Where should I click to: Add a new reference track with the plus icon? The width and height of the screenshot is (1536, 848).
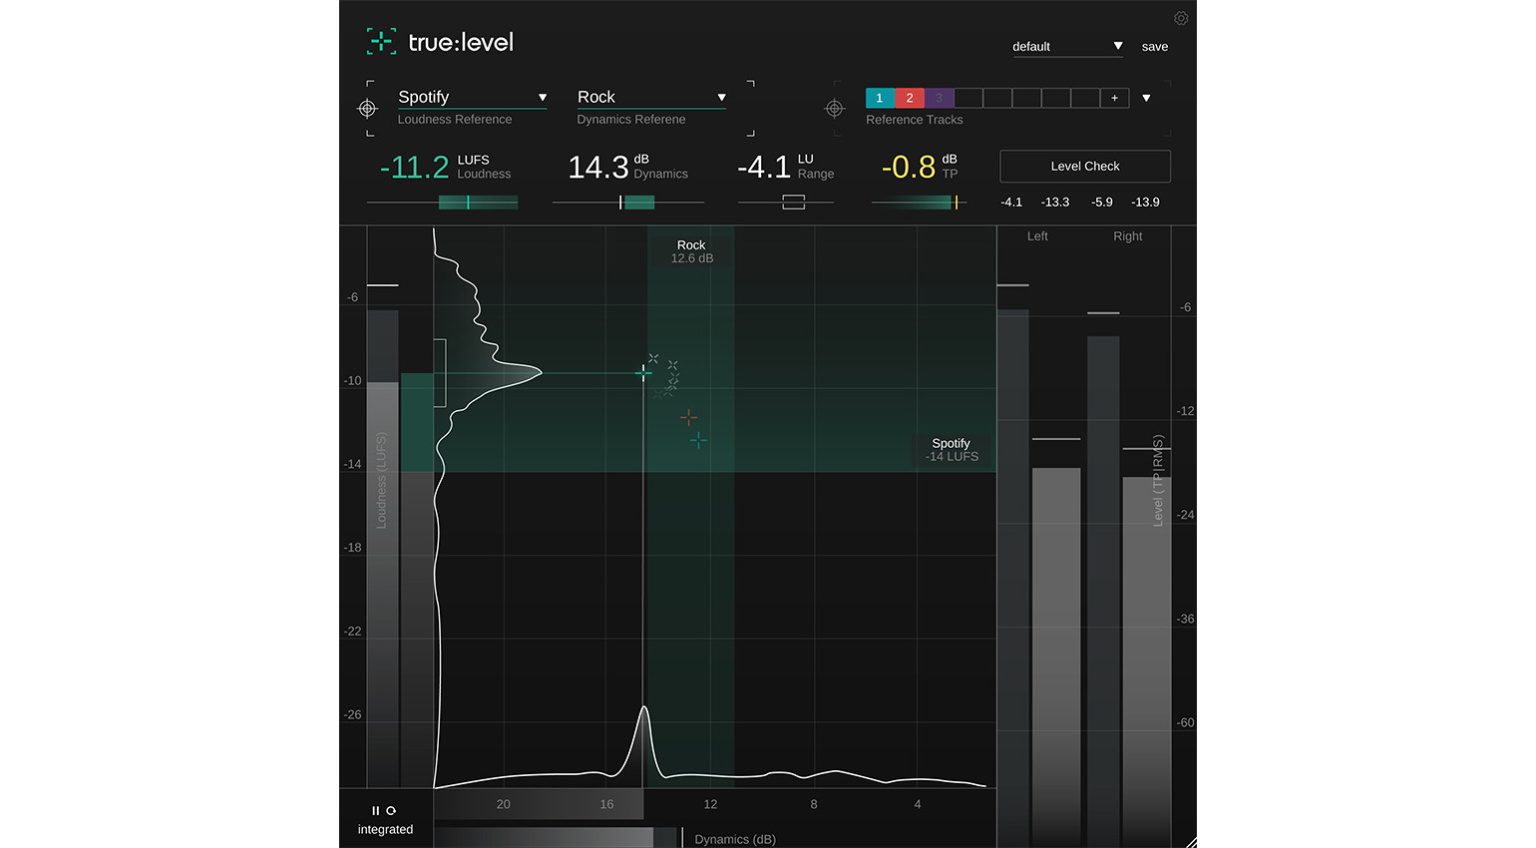coord(1113,97)
